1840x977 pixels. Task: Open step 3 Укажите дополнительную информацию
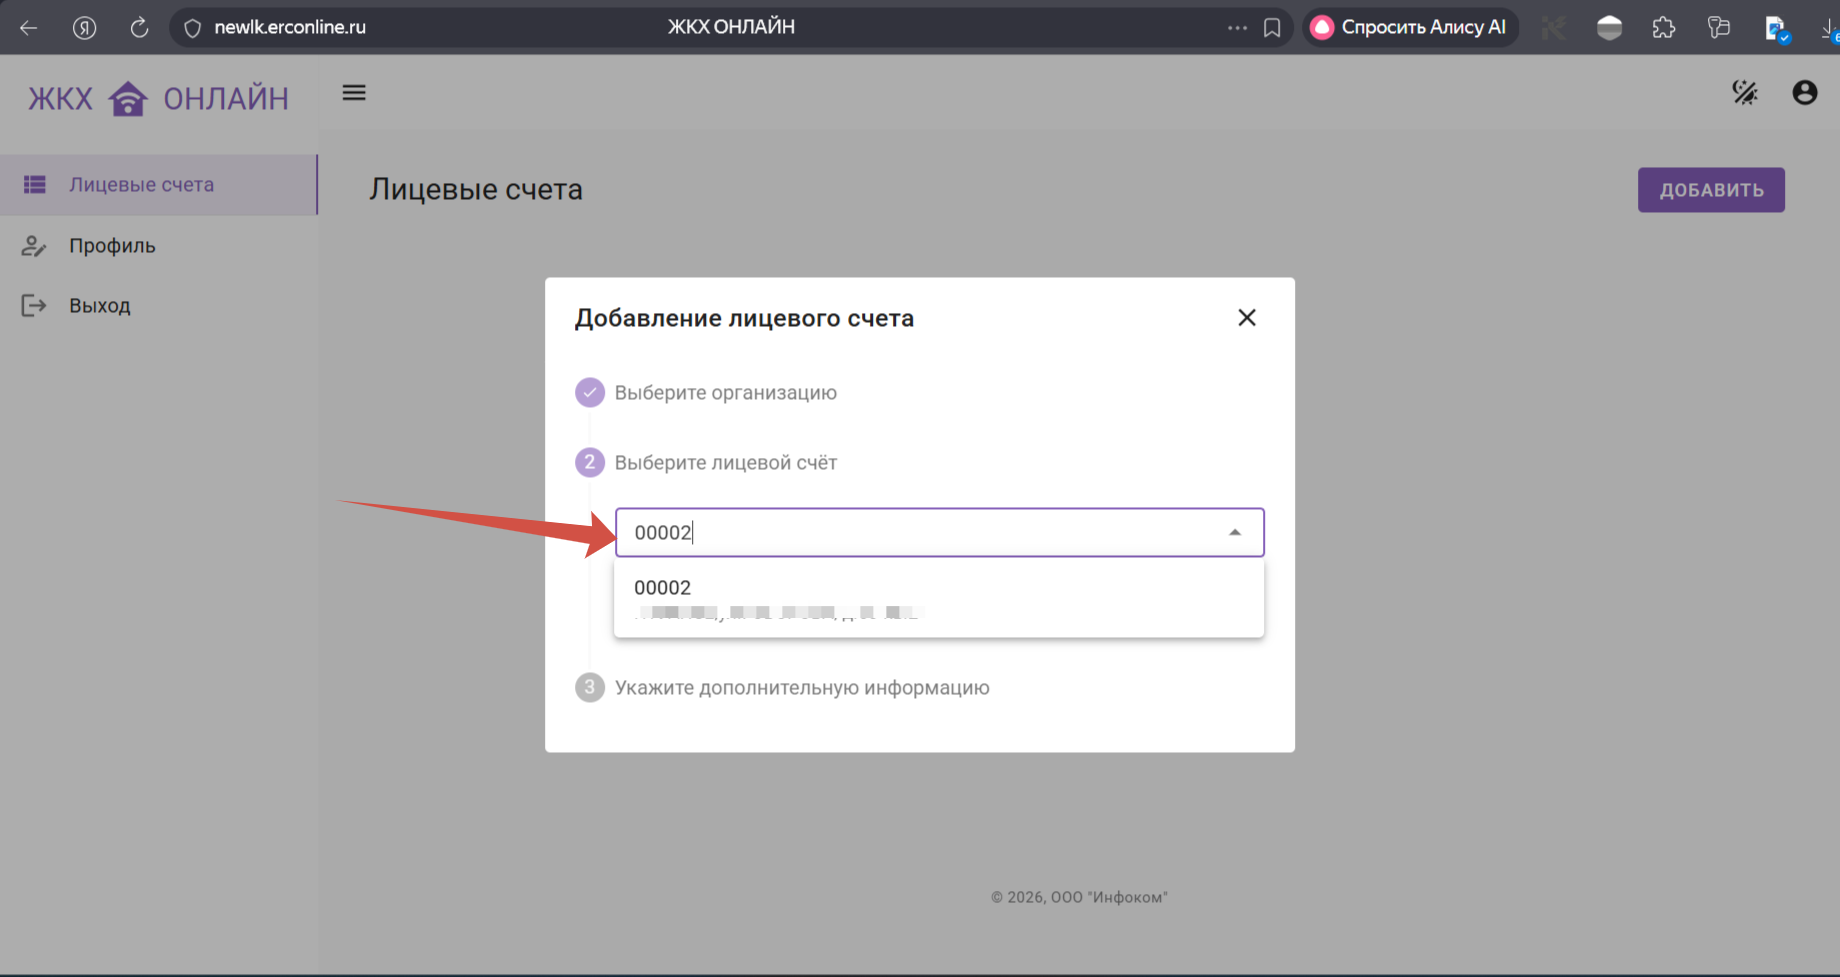[801, 688]
